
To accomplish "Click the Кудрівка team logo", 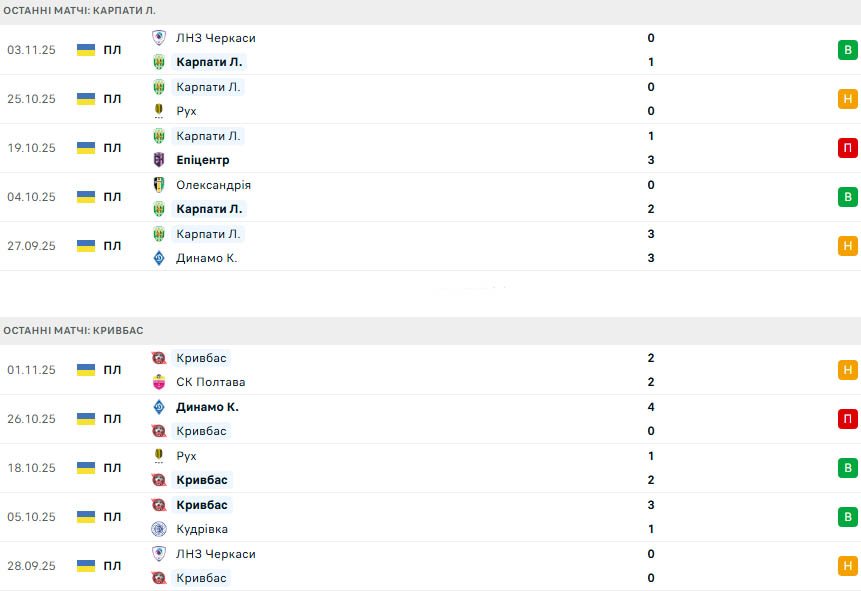I will point(159,529).
